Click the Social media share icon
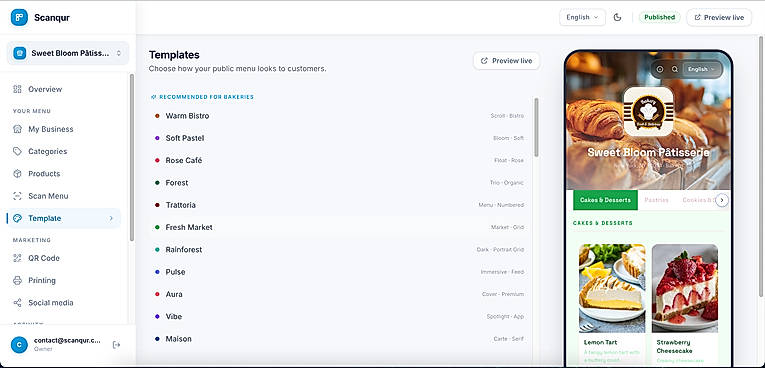The height and width of the screenshot is (368, 765). pos(18,303)
